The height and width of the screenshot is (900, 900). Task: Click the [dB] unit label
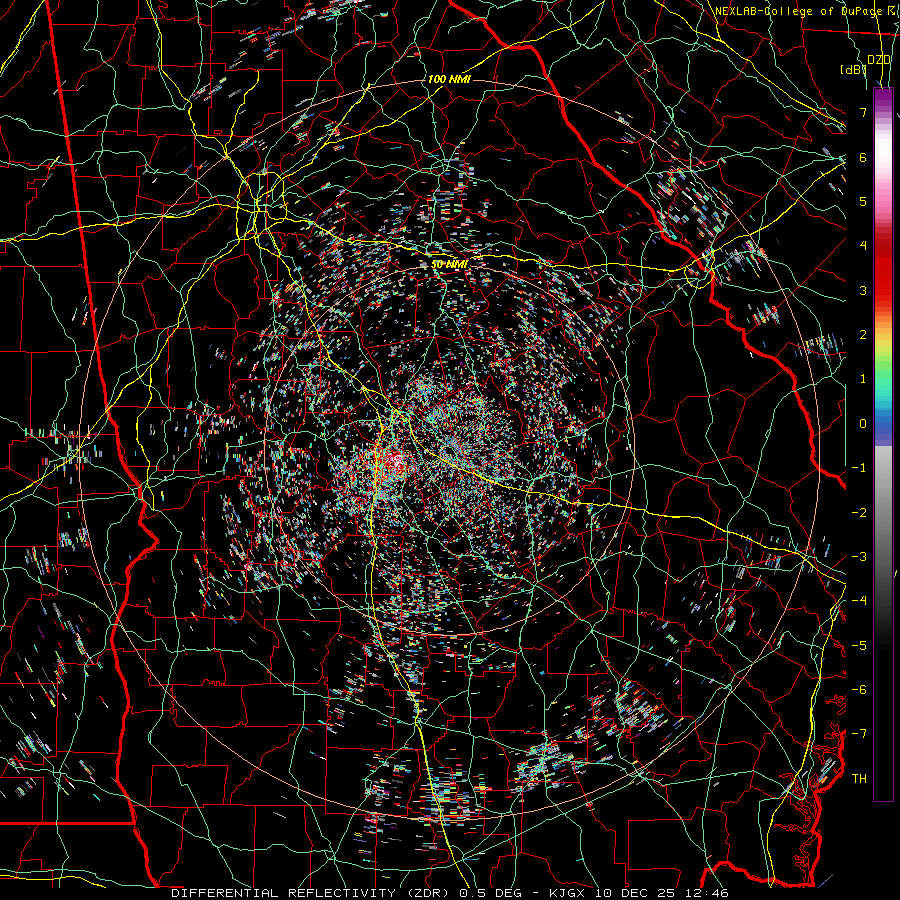(854, 69)
